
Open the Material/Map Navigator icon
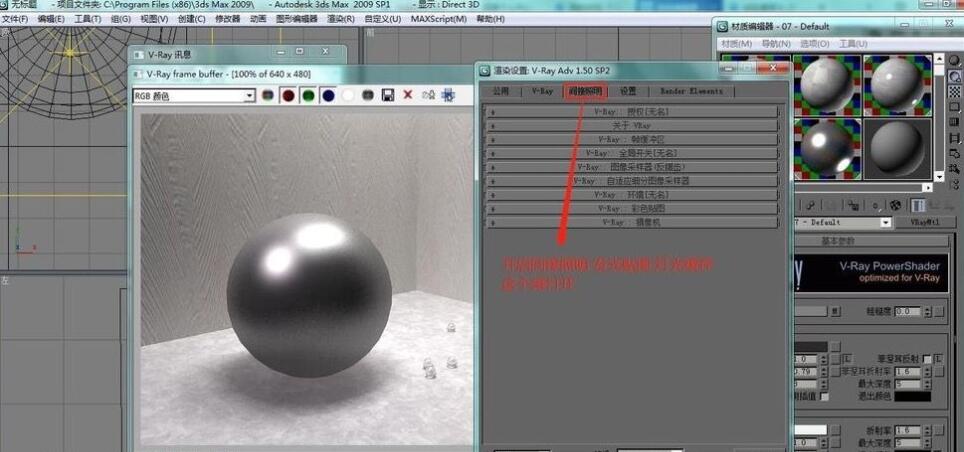[955, 184]
